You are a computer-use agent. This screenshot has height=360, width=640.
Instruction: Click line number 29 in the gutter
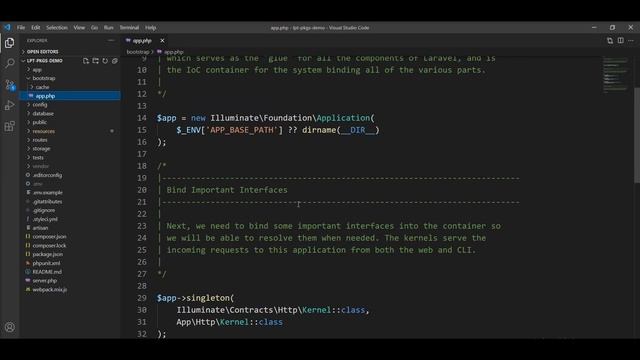pos(142,298)
